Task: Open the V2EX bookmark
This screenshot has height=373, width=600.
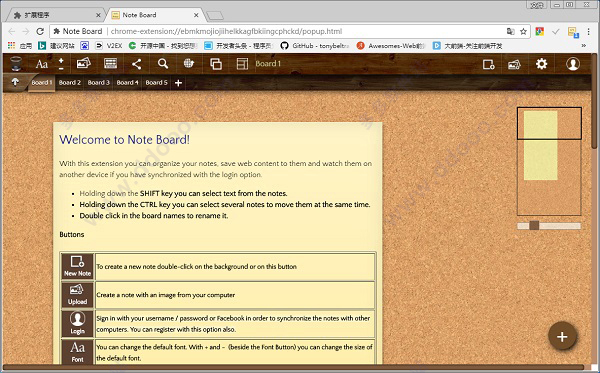Action: click(109, 46)
